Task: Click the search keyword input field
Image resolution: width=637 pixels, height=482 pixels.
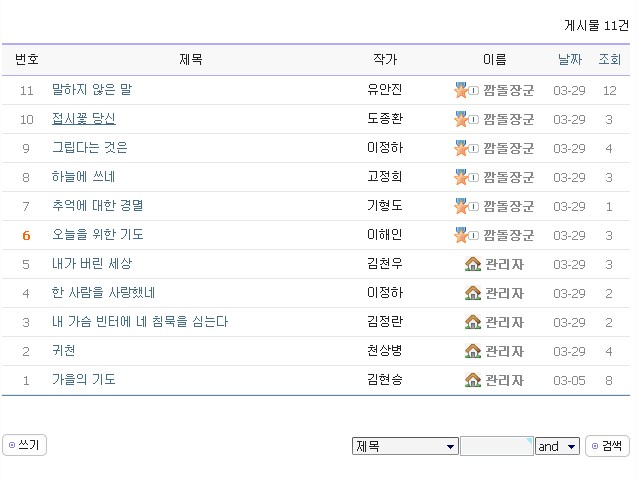Action: tap(496, 446)
